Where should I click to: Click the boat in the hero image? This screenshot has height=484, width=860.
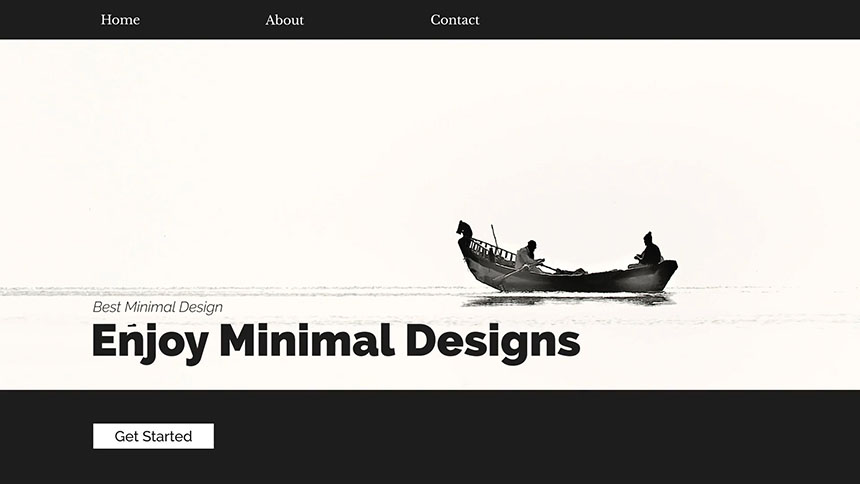pyautogui.click(x=567, y=257)
